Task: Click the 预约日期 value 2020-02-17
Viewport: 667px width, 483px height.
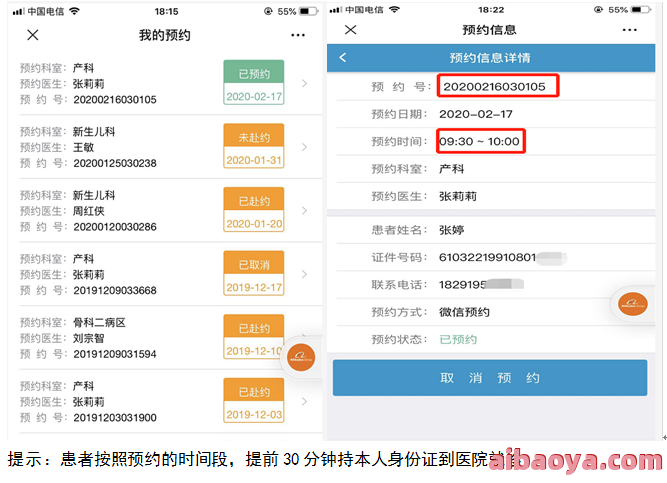Action: (476, 114)
